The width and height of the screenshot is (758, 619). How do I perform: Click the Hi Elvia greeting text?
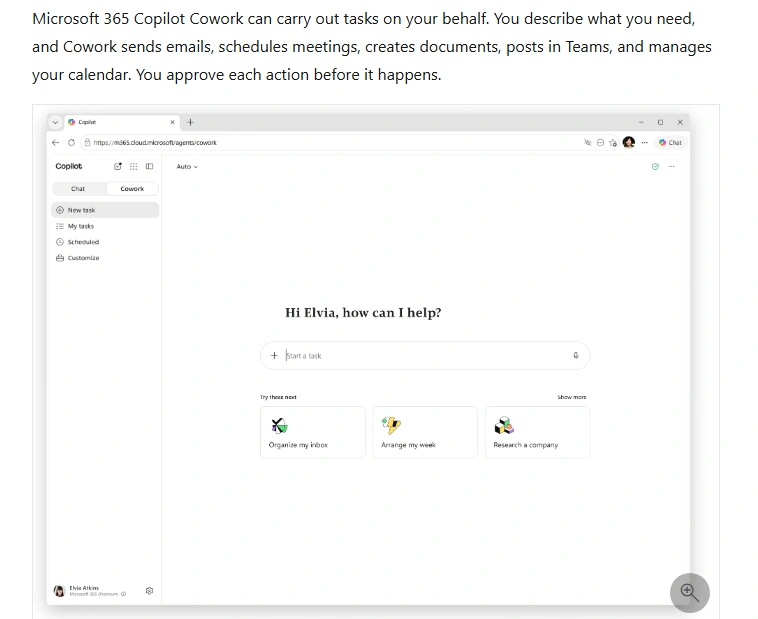(363, 313)
